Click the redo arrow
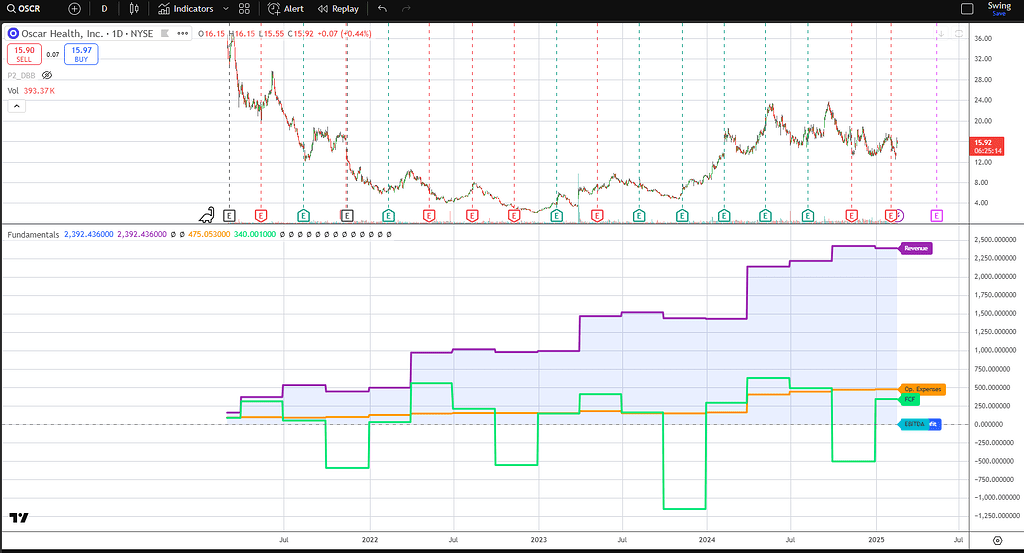The height and width of the screenshot is (553, 1024). [x=408, y=8]
